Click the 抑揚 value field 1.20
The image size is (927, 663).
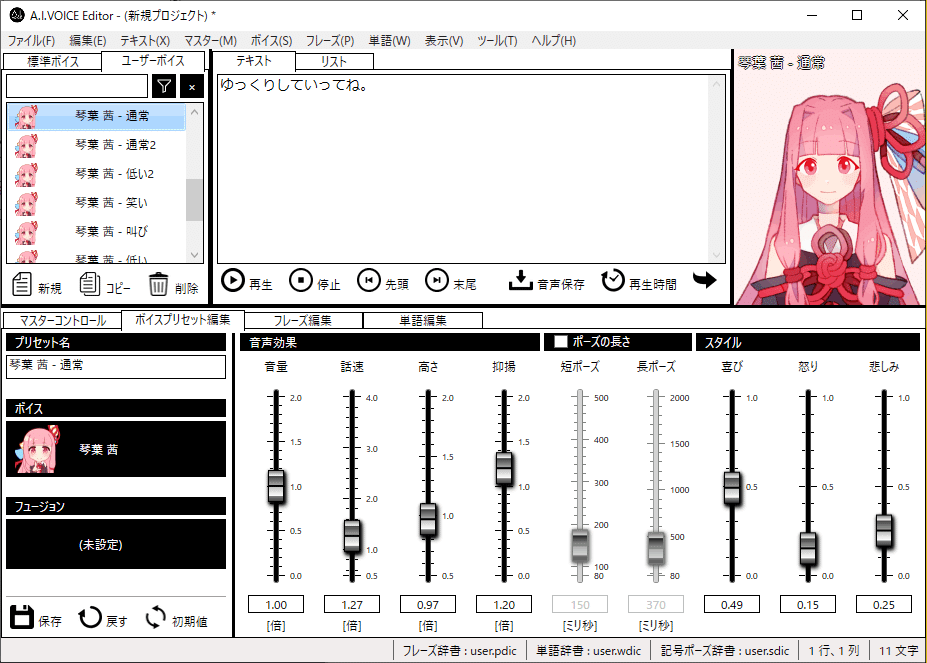[x=504, y=604]
